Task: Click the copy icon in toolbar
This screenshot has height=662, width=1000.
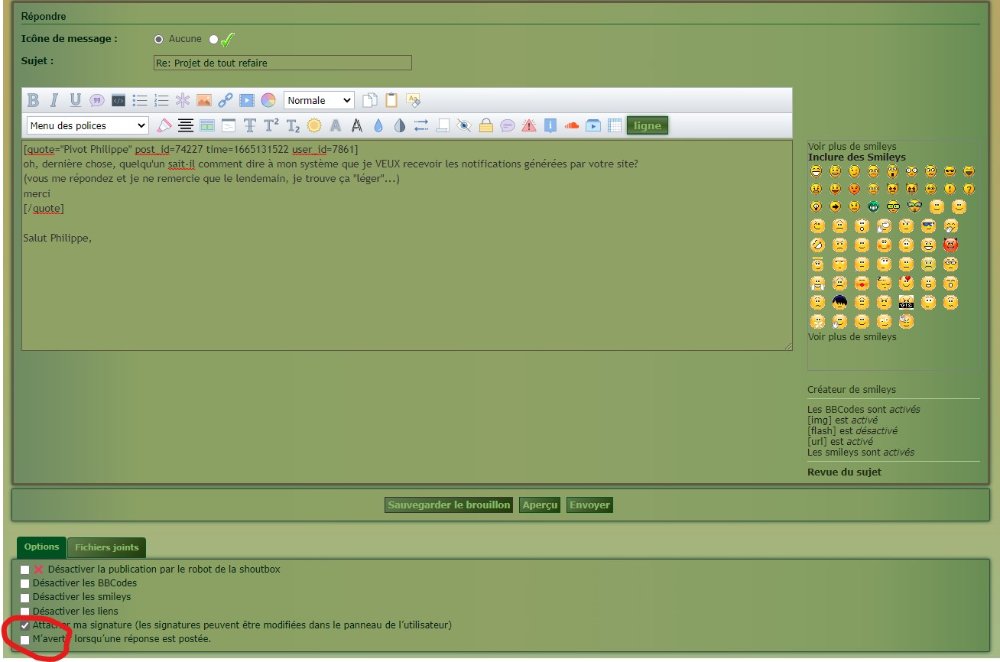Action: 370,100
